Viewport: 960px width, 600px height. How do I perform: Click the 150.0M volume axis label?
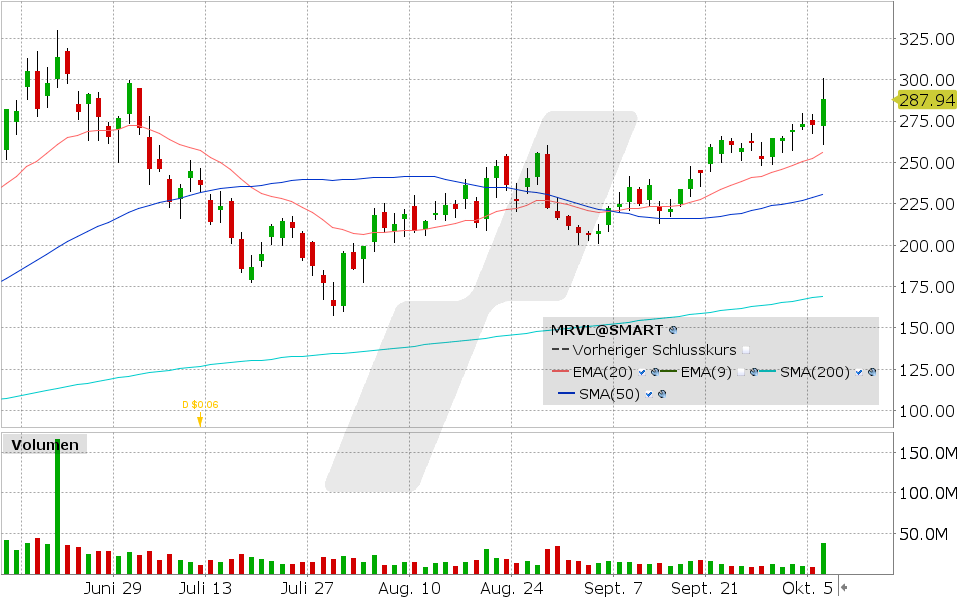928,453
